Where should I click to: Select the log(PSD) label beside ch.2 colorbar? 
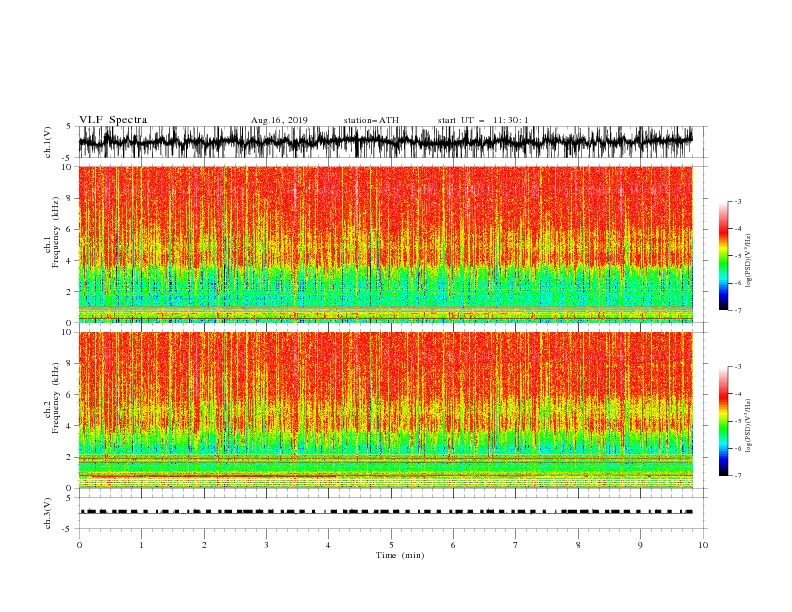tap(749, 426)
